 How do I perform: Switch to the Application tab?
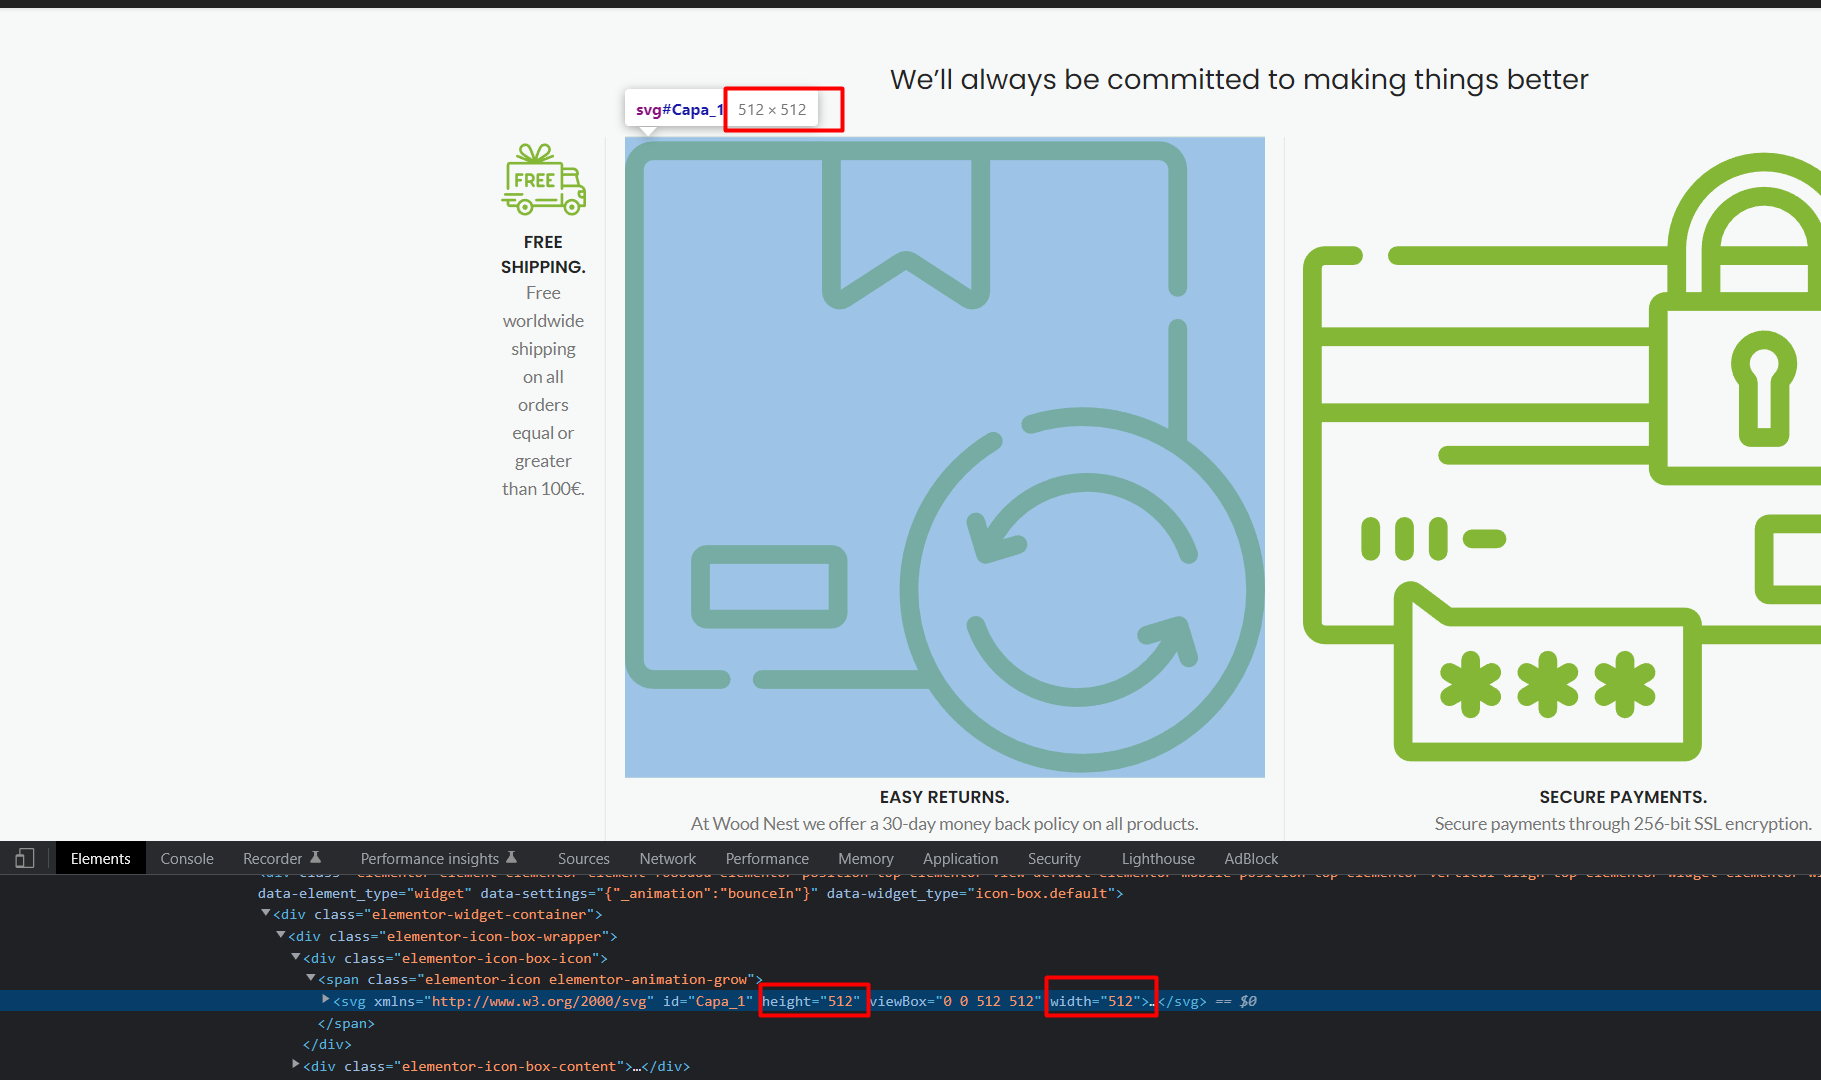(x=960, y=858)
